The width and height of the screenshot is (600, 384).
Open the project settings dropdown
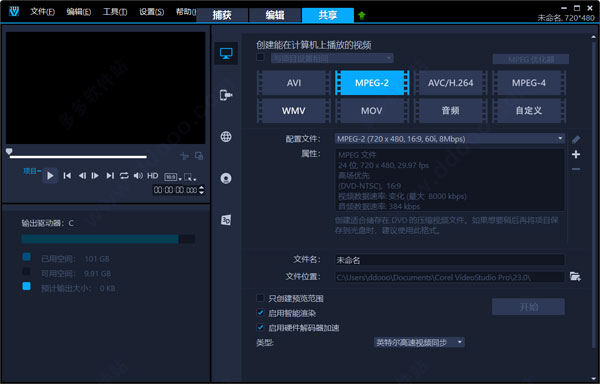click(332, 58)
